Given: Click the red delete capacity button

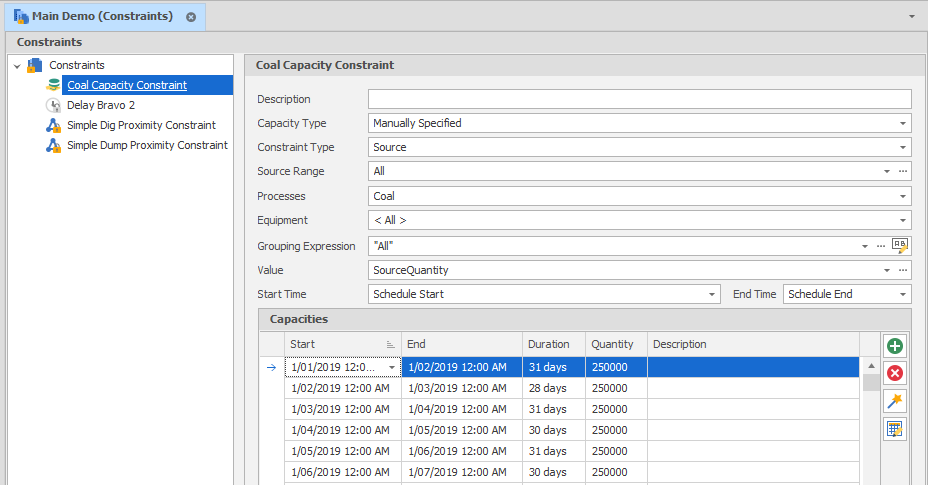Looking at the screenshot, I should (895, 373).
